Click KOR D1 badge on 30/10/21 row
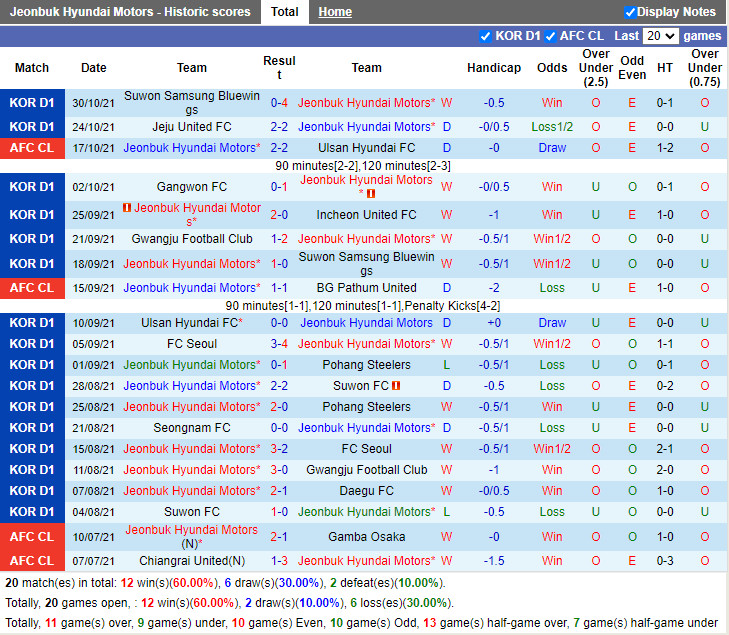 click(x=32, y=103)
